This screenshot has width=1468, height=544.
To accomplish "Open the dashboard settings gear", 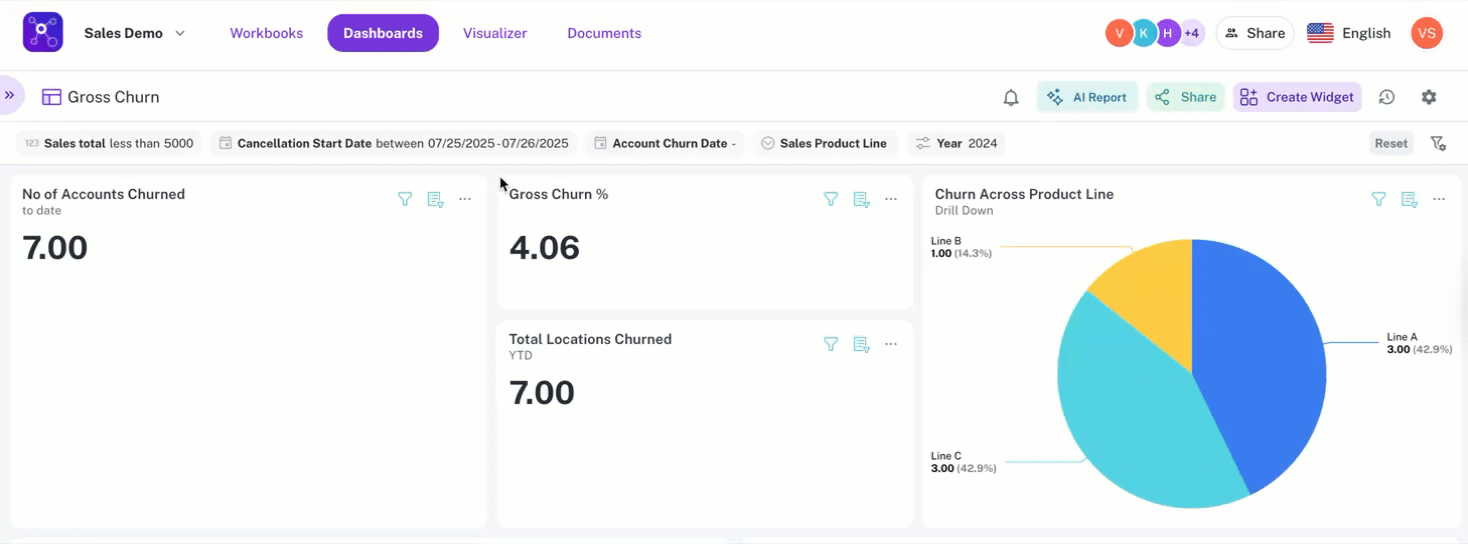I will click(x=1429, y=97).
